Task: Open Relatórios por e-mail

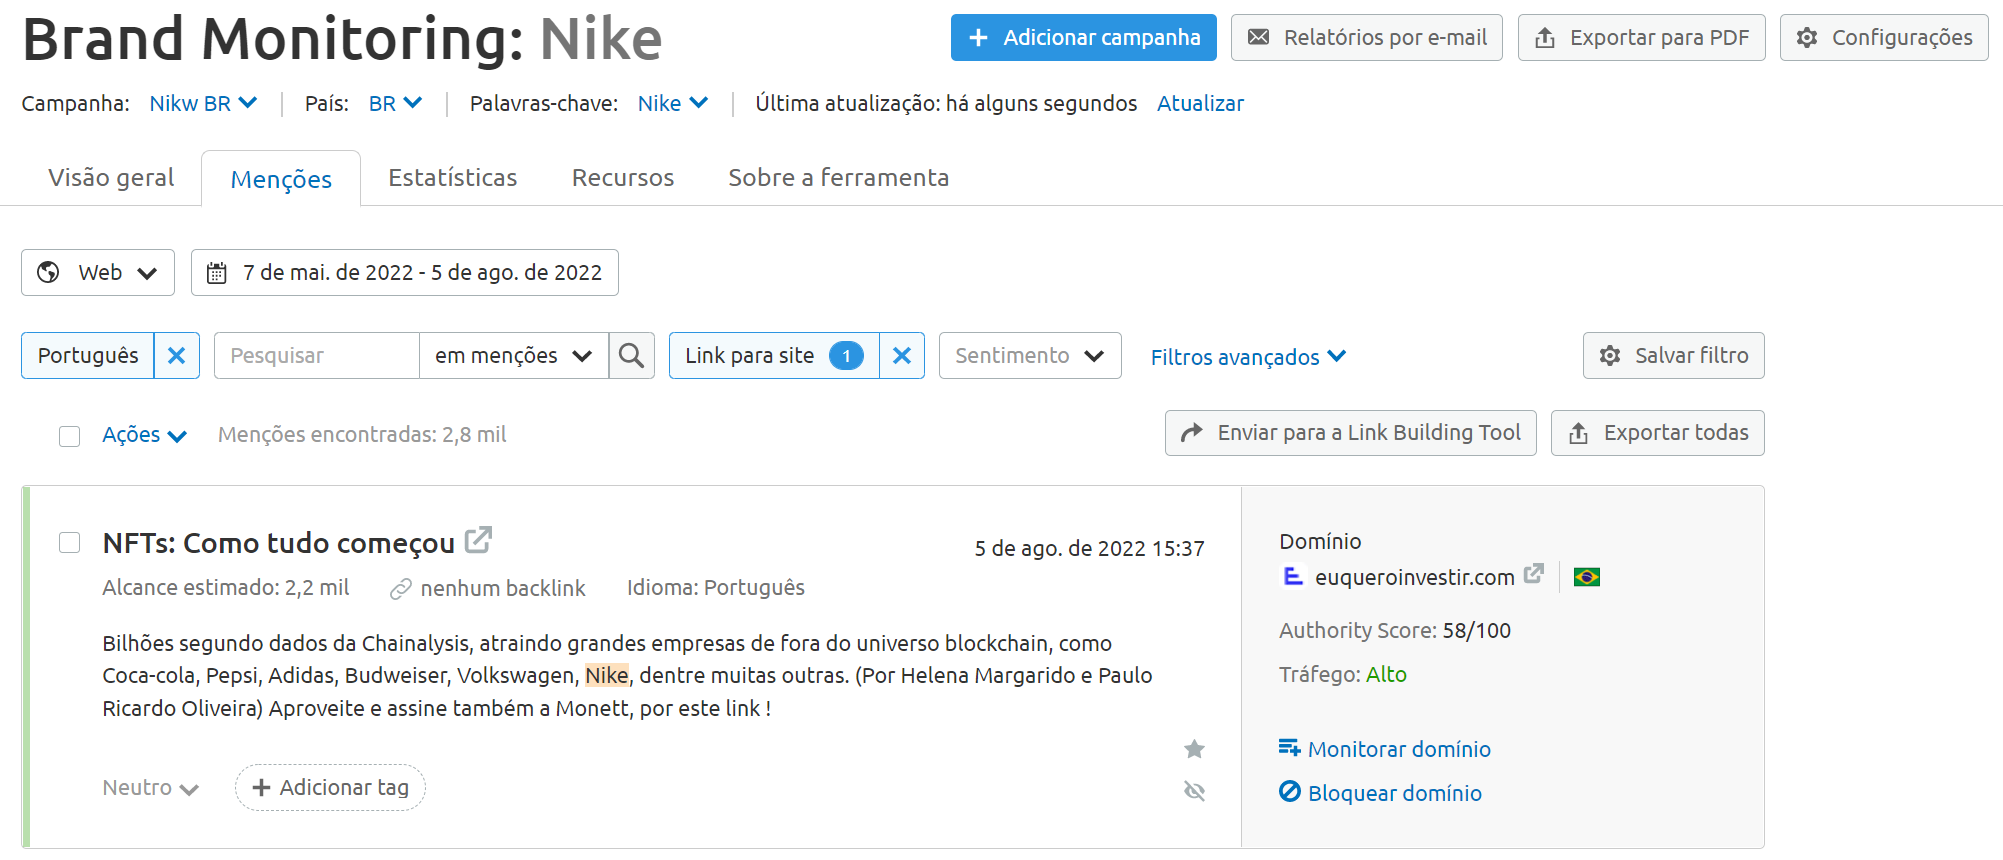Action: (x=1366, y=38)
